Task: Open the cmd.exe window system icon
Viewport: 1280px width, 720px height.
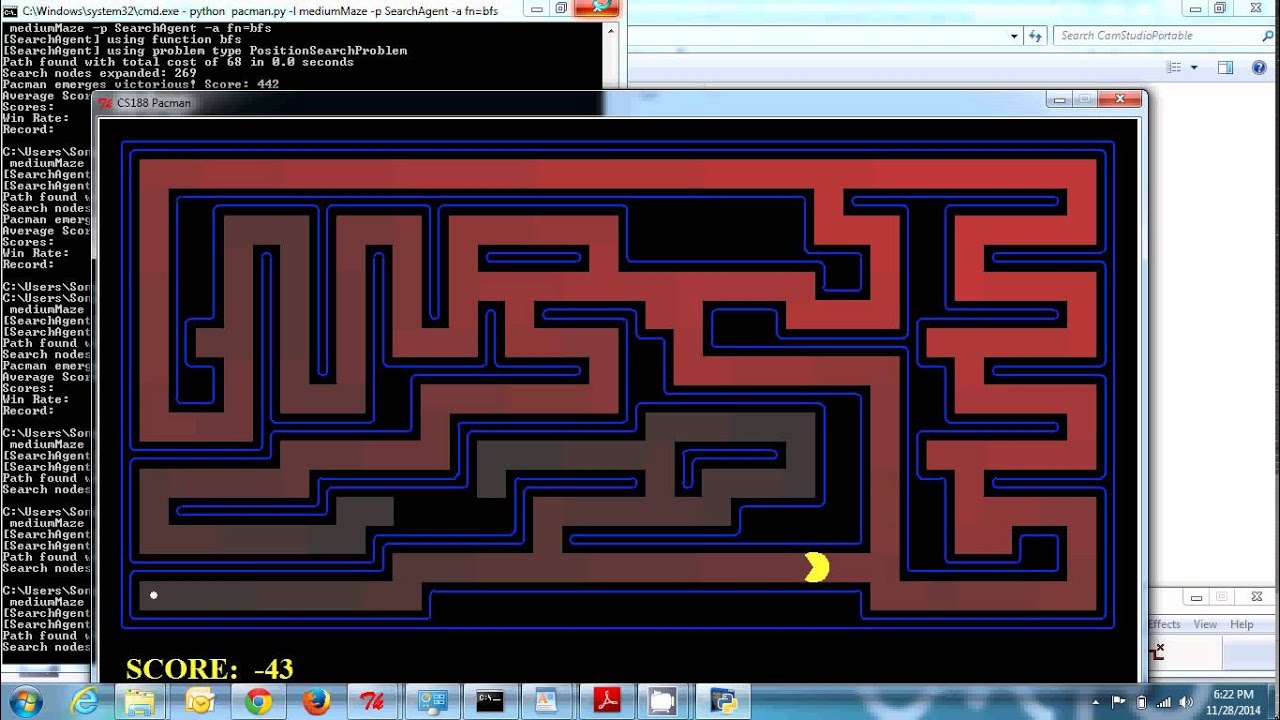Action: [10, 10]
